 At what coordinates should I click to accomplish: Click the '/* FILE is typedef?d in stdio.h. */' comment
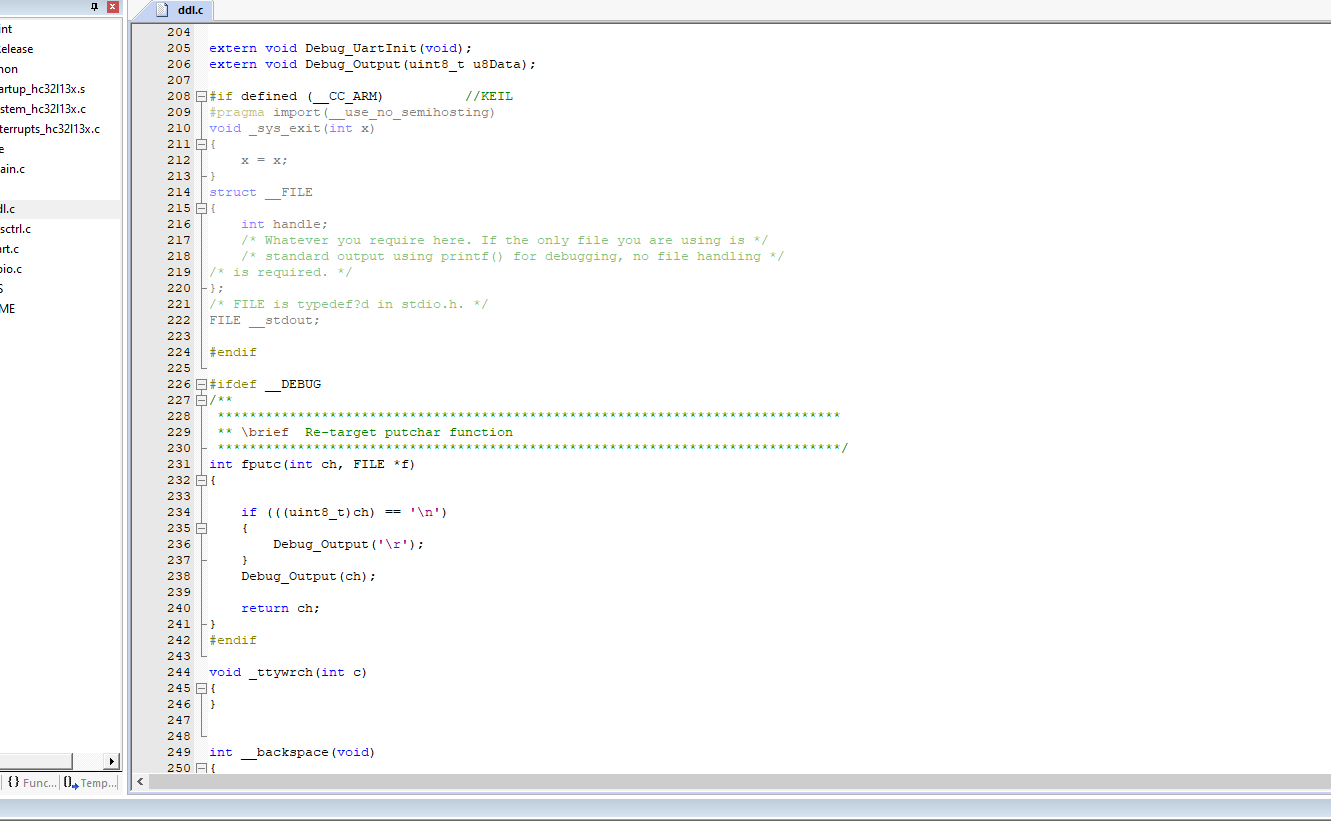point(349,304)
